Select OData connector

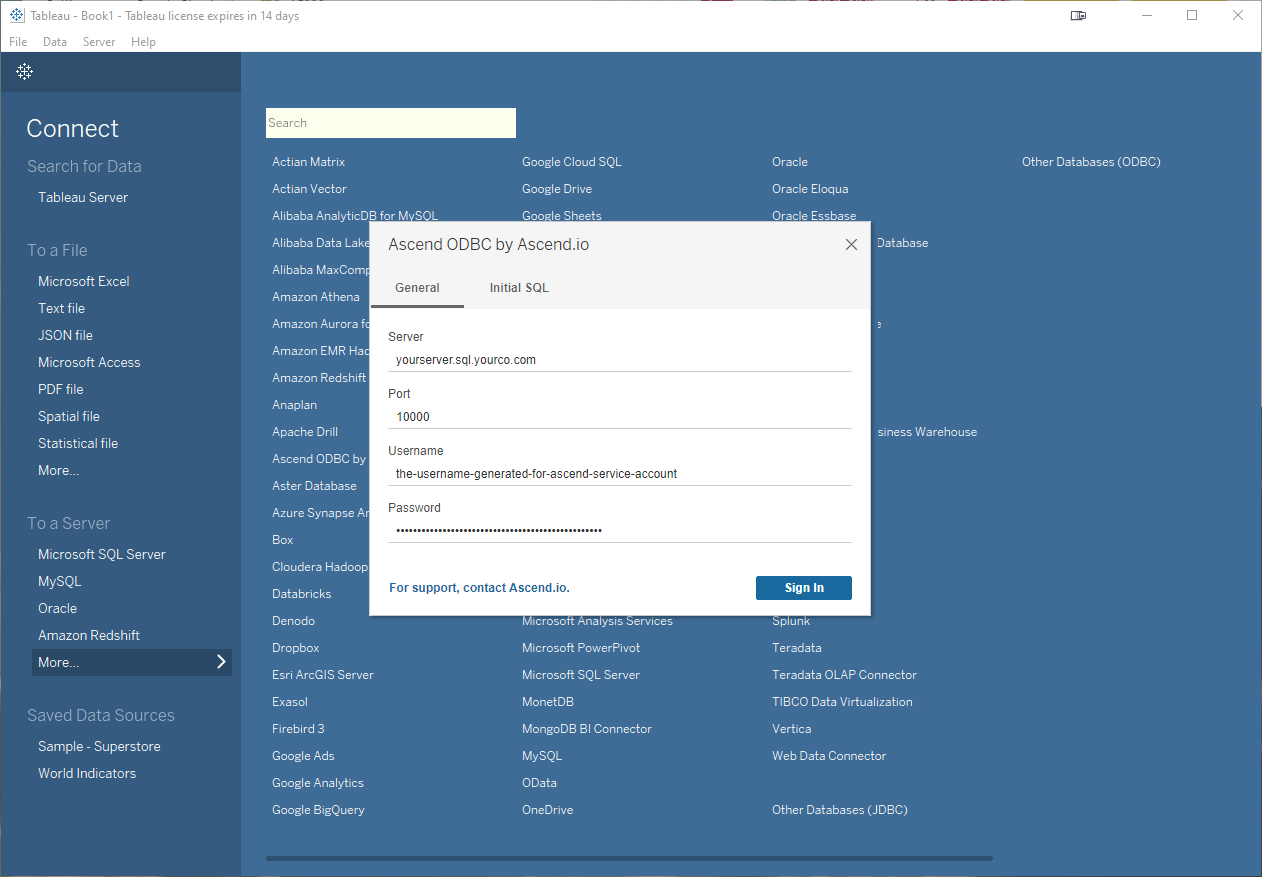coord(539,783)
